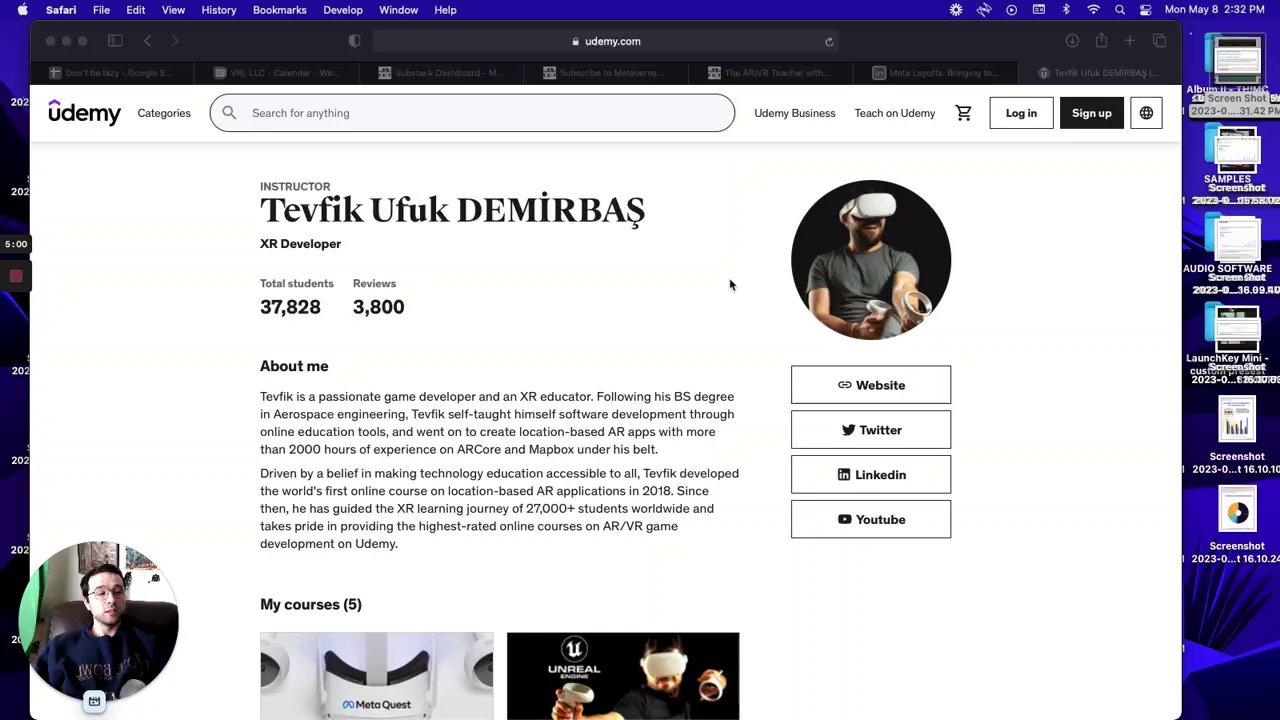Viewport: 1280px width, 720px height.
Task: Expand the Categories menu
Action: click(x=164, y=113)
